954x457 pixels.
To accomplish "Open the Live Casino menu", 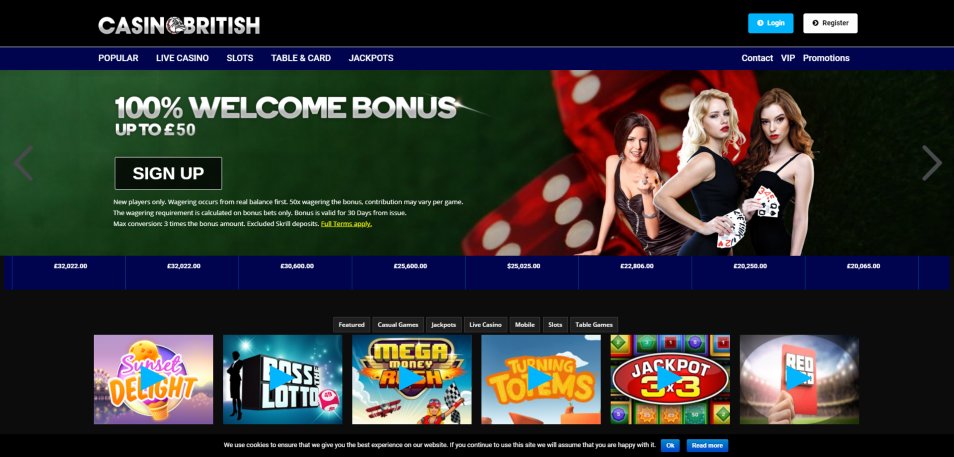I will (x=182, y=58).
